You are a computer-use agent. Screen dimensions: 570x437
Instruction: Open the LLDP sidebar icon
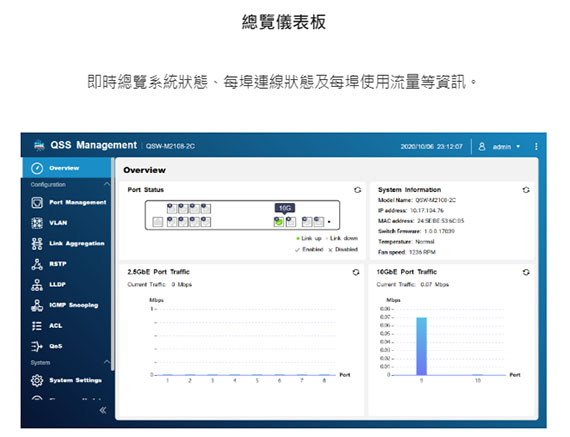pyautogui.click(x=37, y=285)
